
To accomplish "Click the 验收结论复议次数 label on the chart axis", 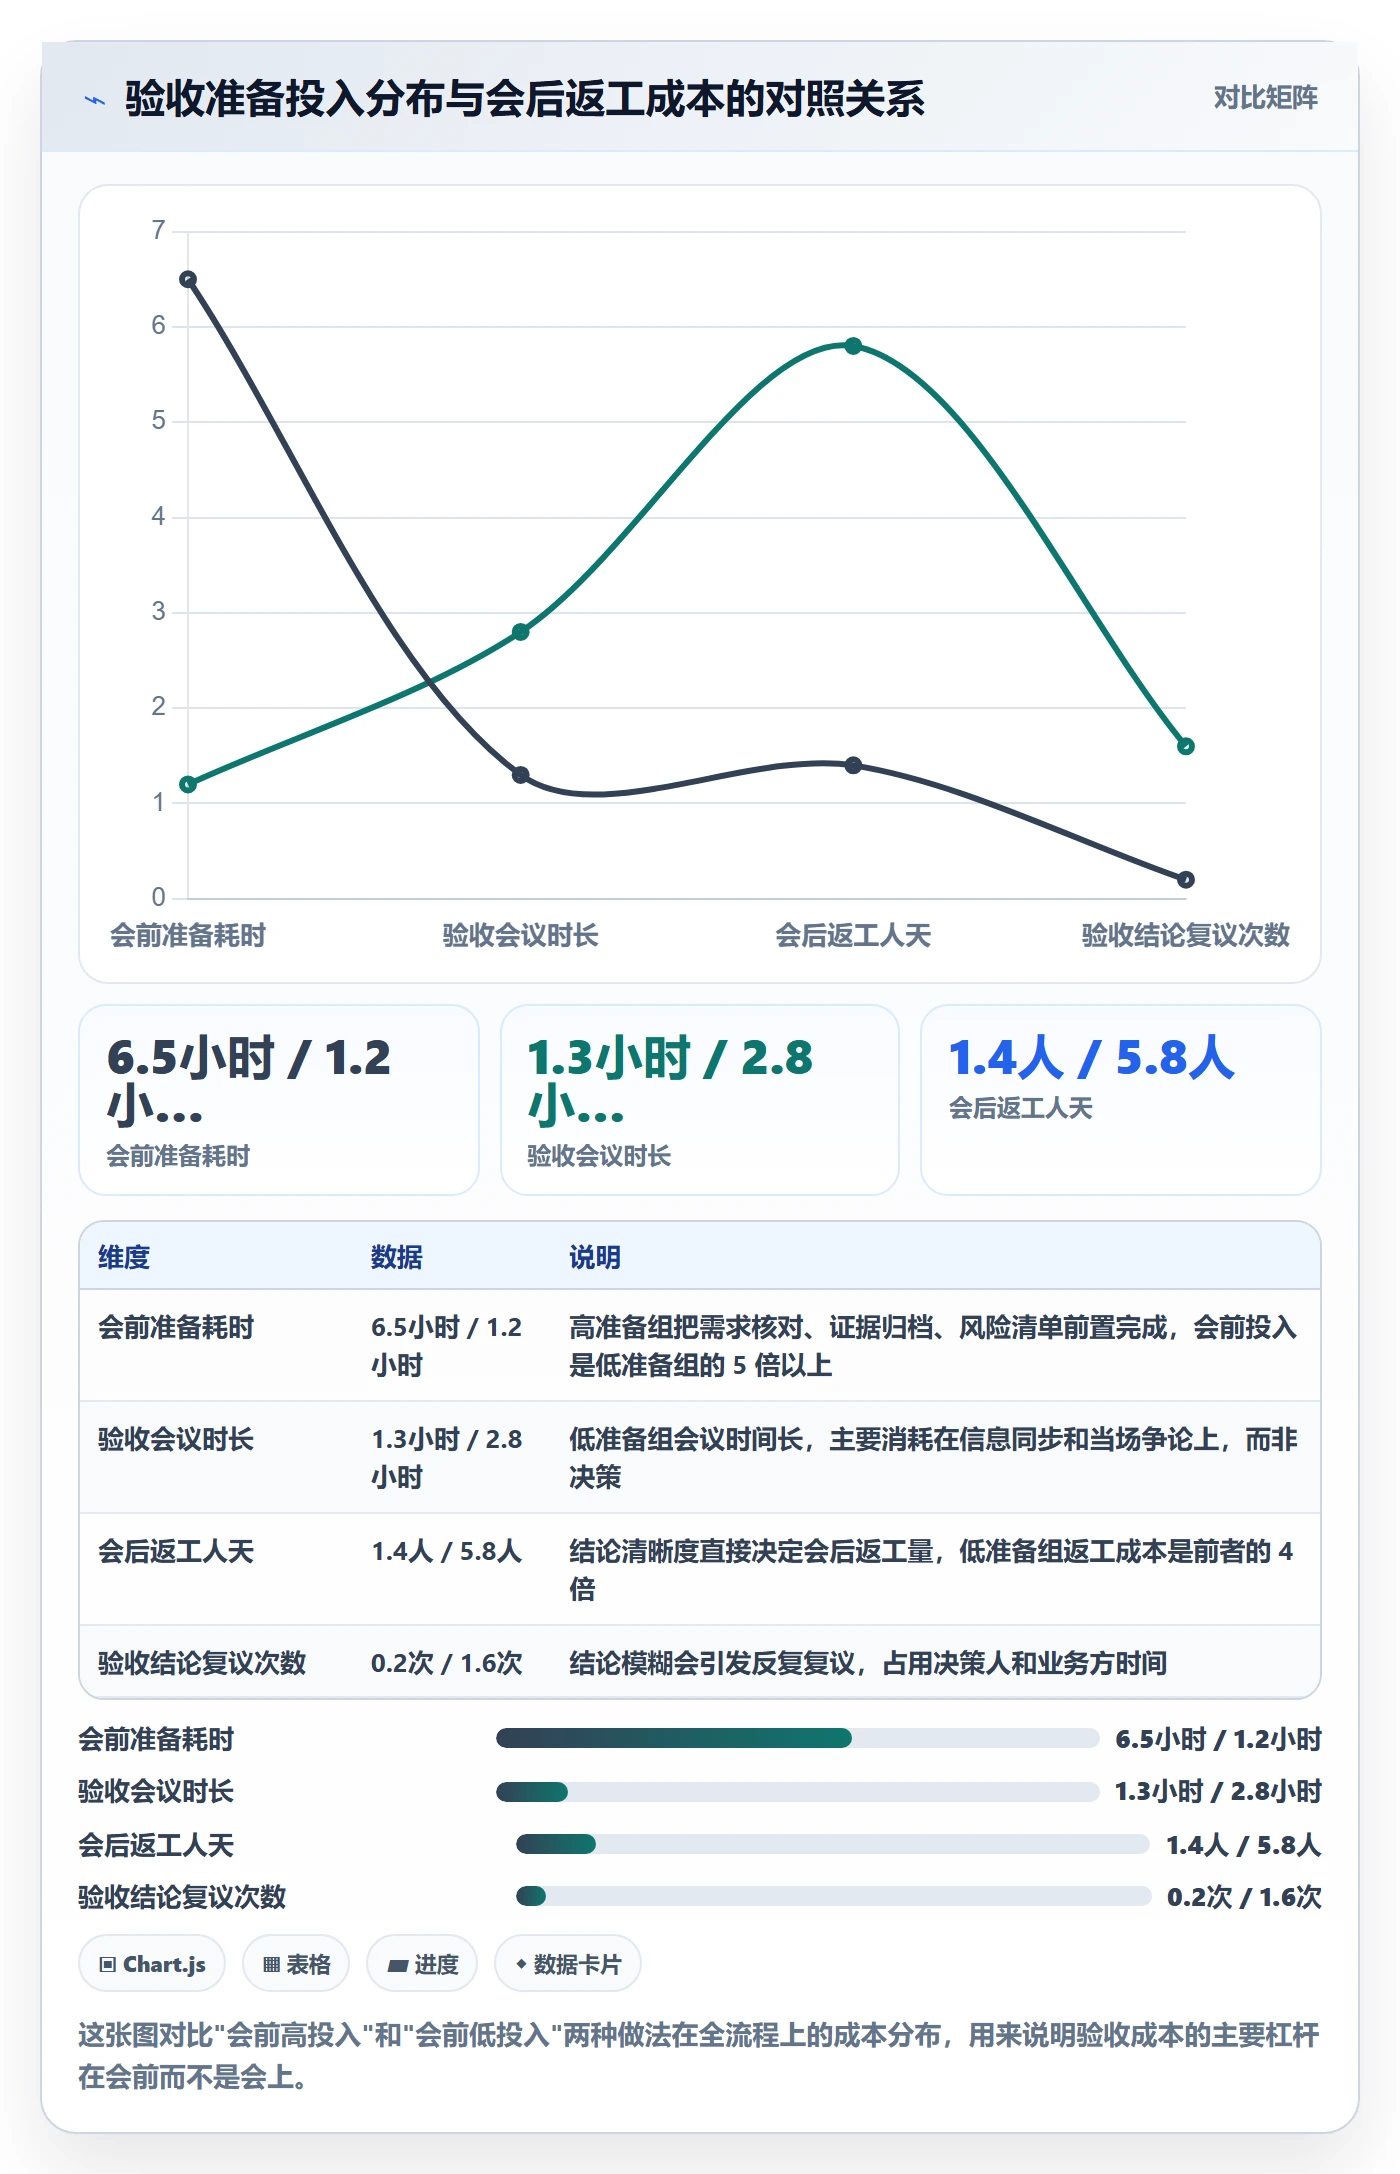I will click(x=1186, y=935).
